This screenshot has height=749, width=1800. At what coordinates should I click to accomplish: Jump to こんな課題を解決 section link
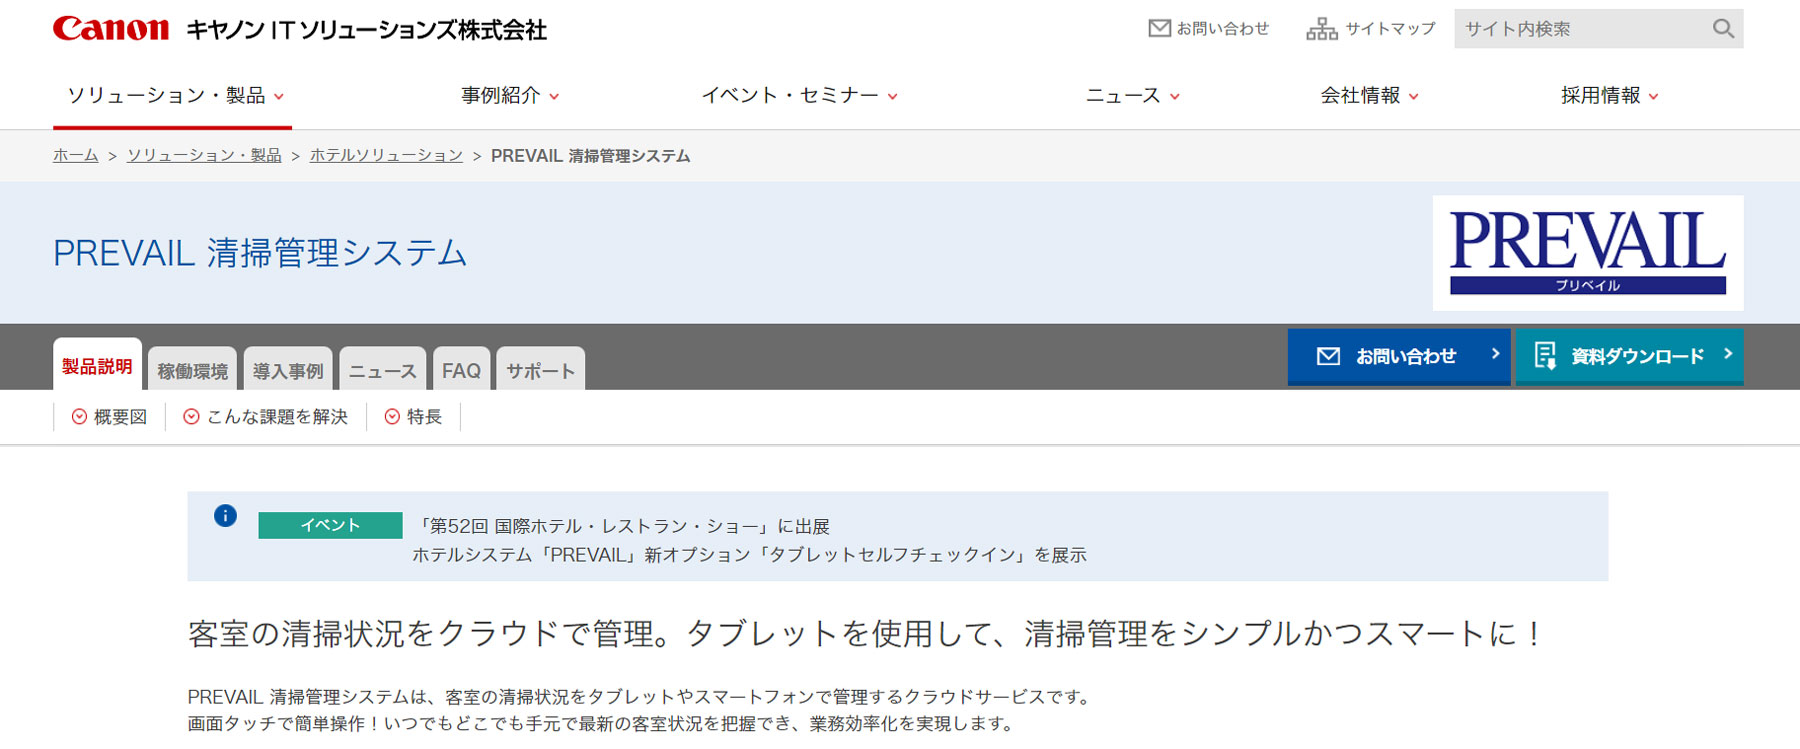(277, 417)
